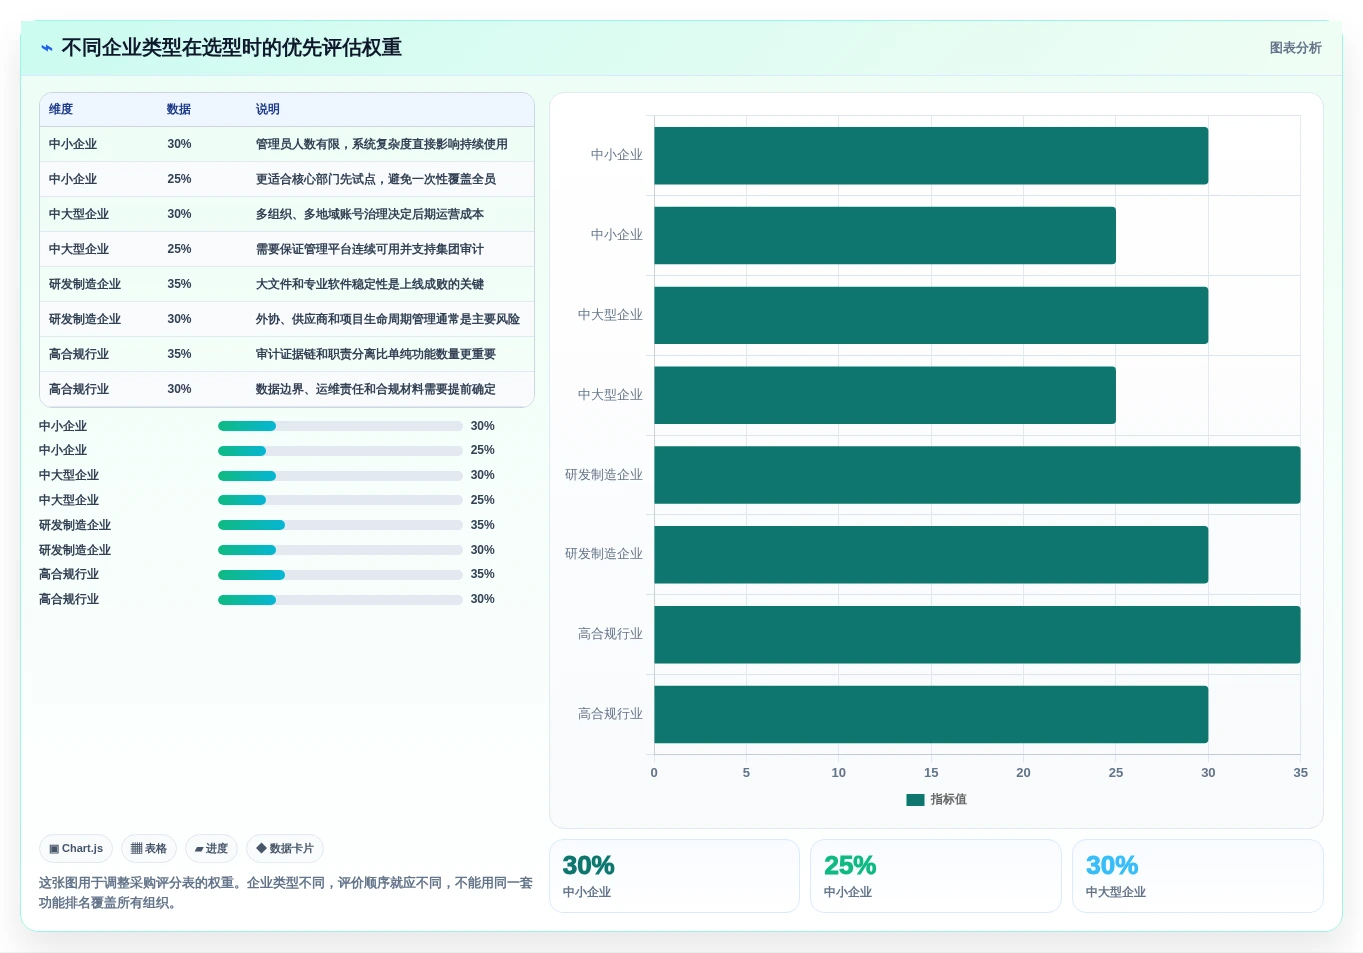Viewport: 1363px width, 953px height.
Task: Toggle the 指标值 legend swatch
Action: pos(915,800)
